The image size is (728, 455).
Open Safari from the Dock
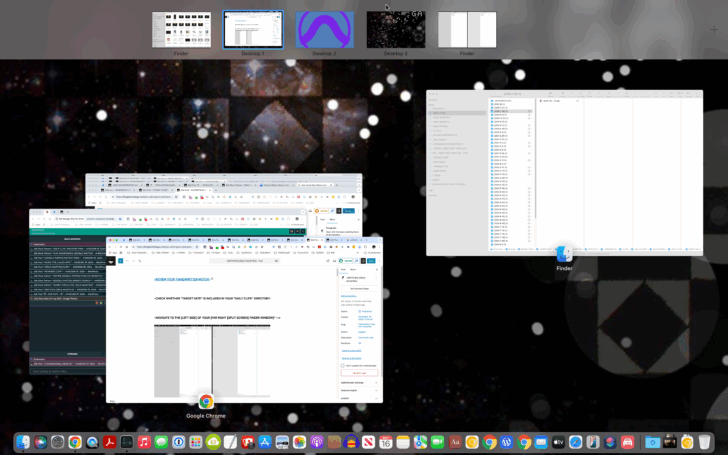[575, 442]
